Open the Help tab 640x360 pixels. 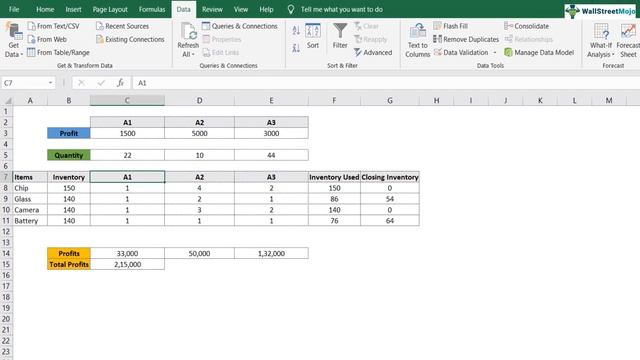coord(266,9)
